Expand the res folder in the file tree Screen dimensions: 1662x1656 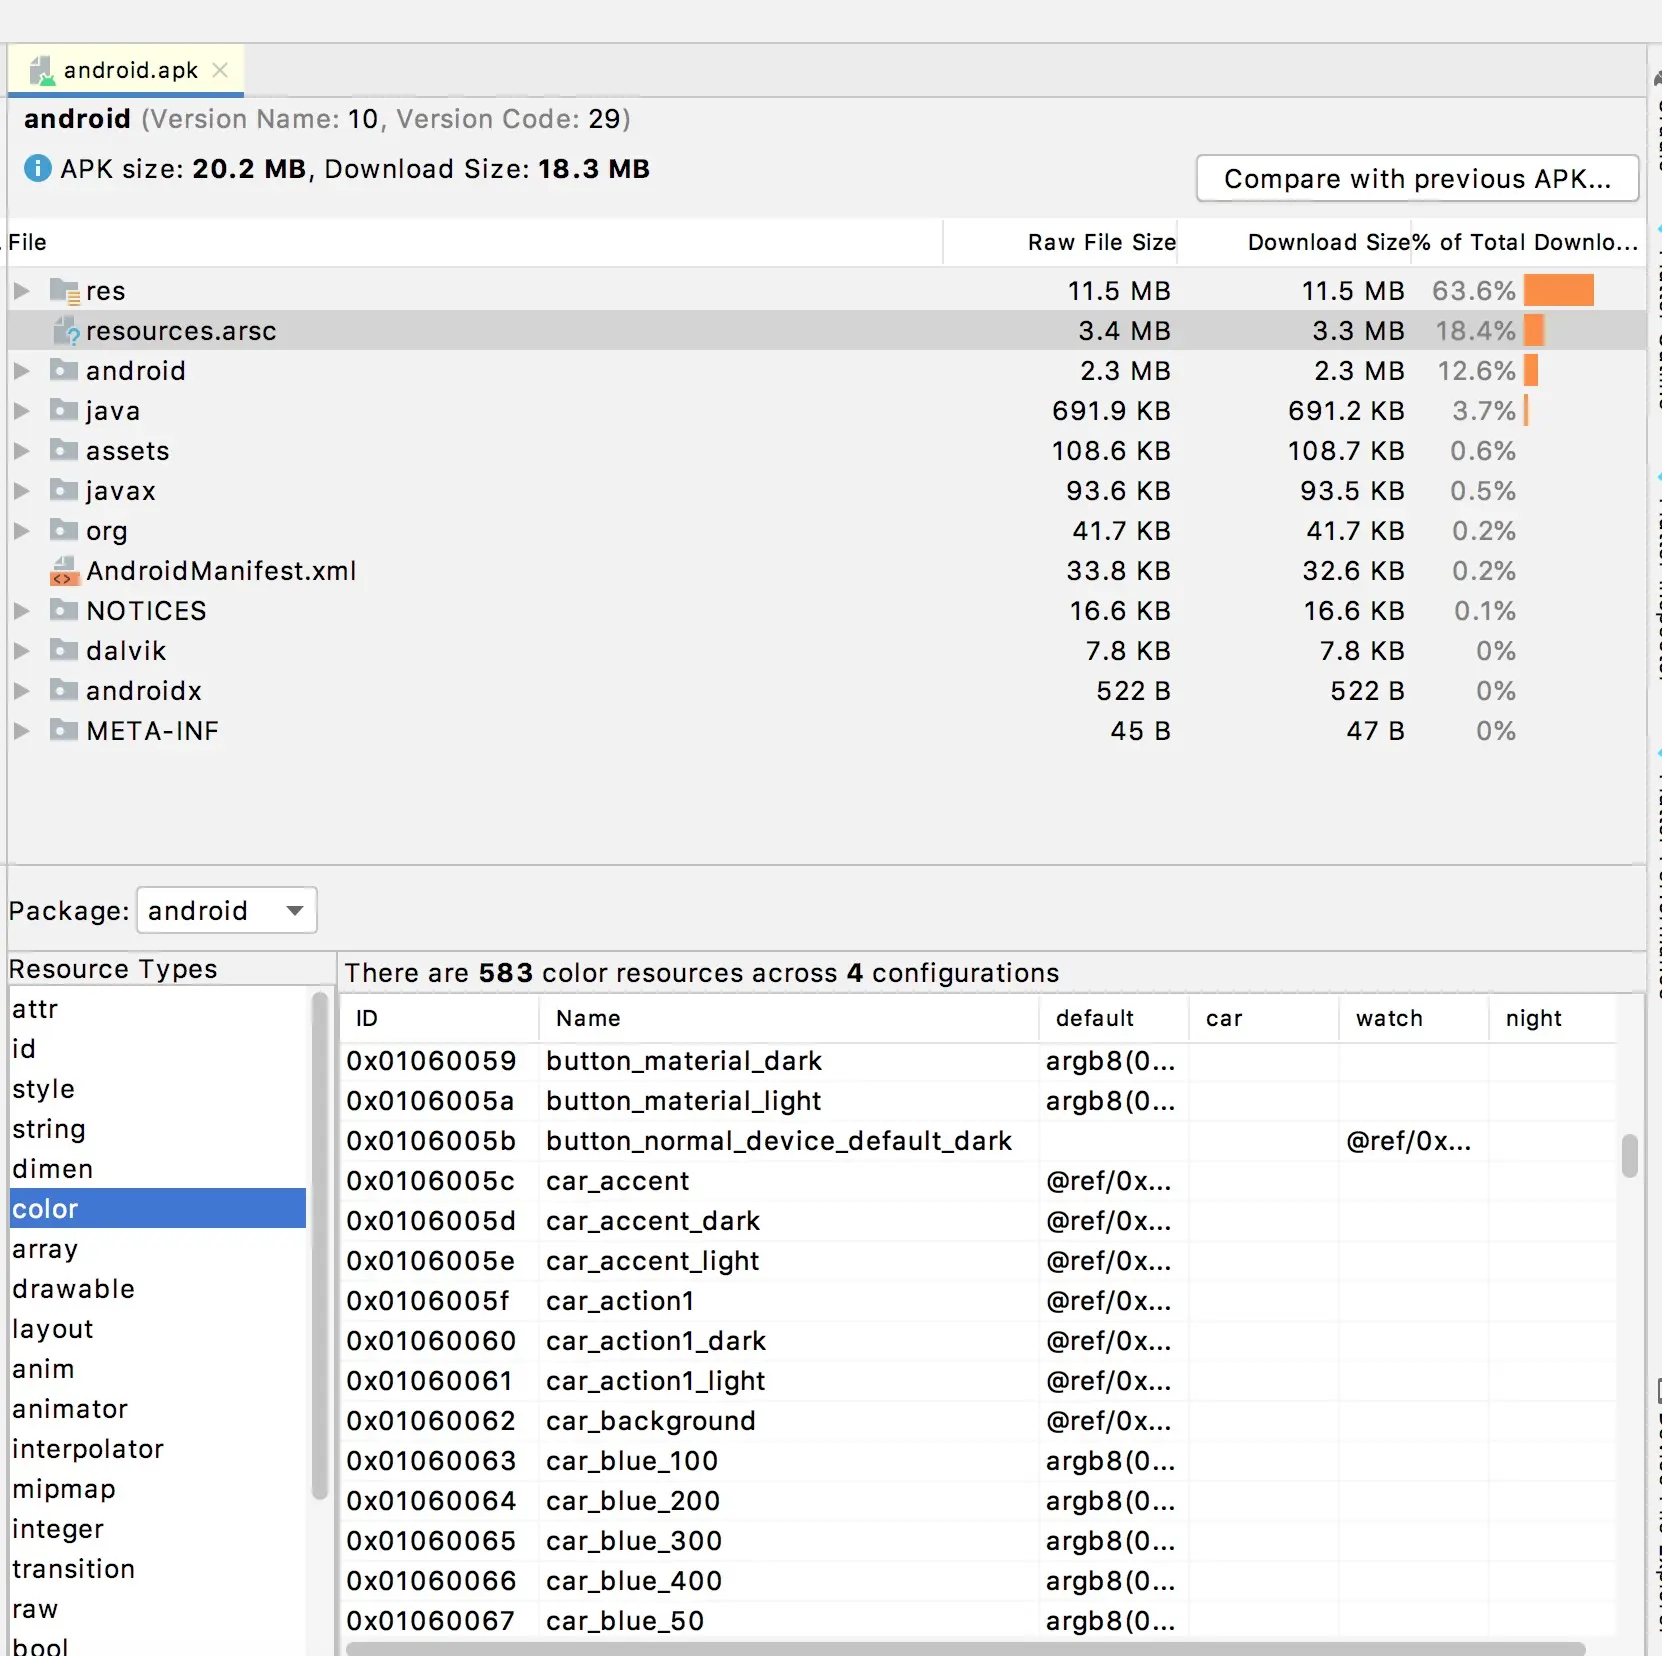(20, 290)
